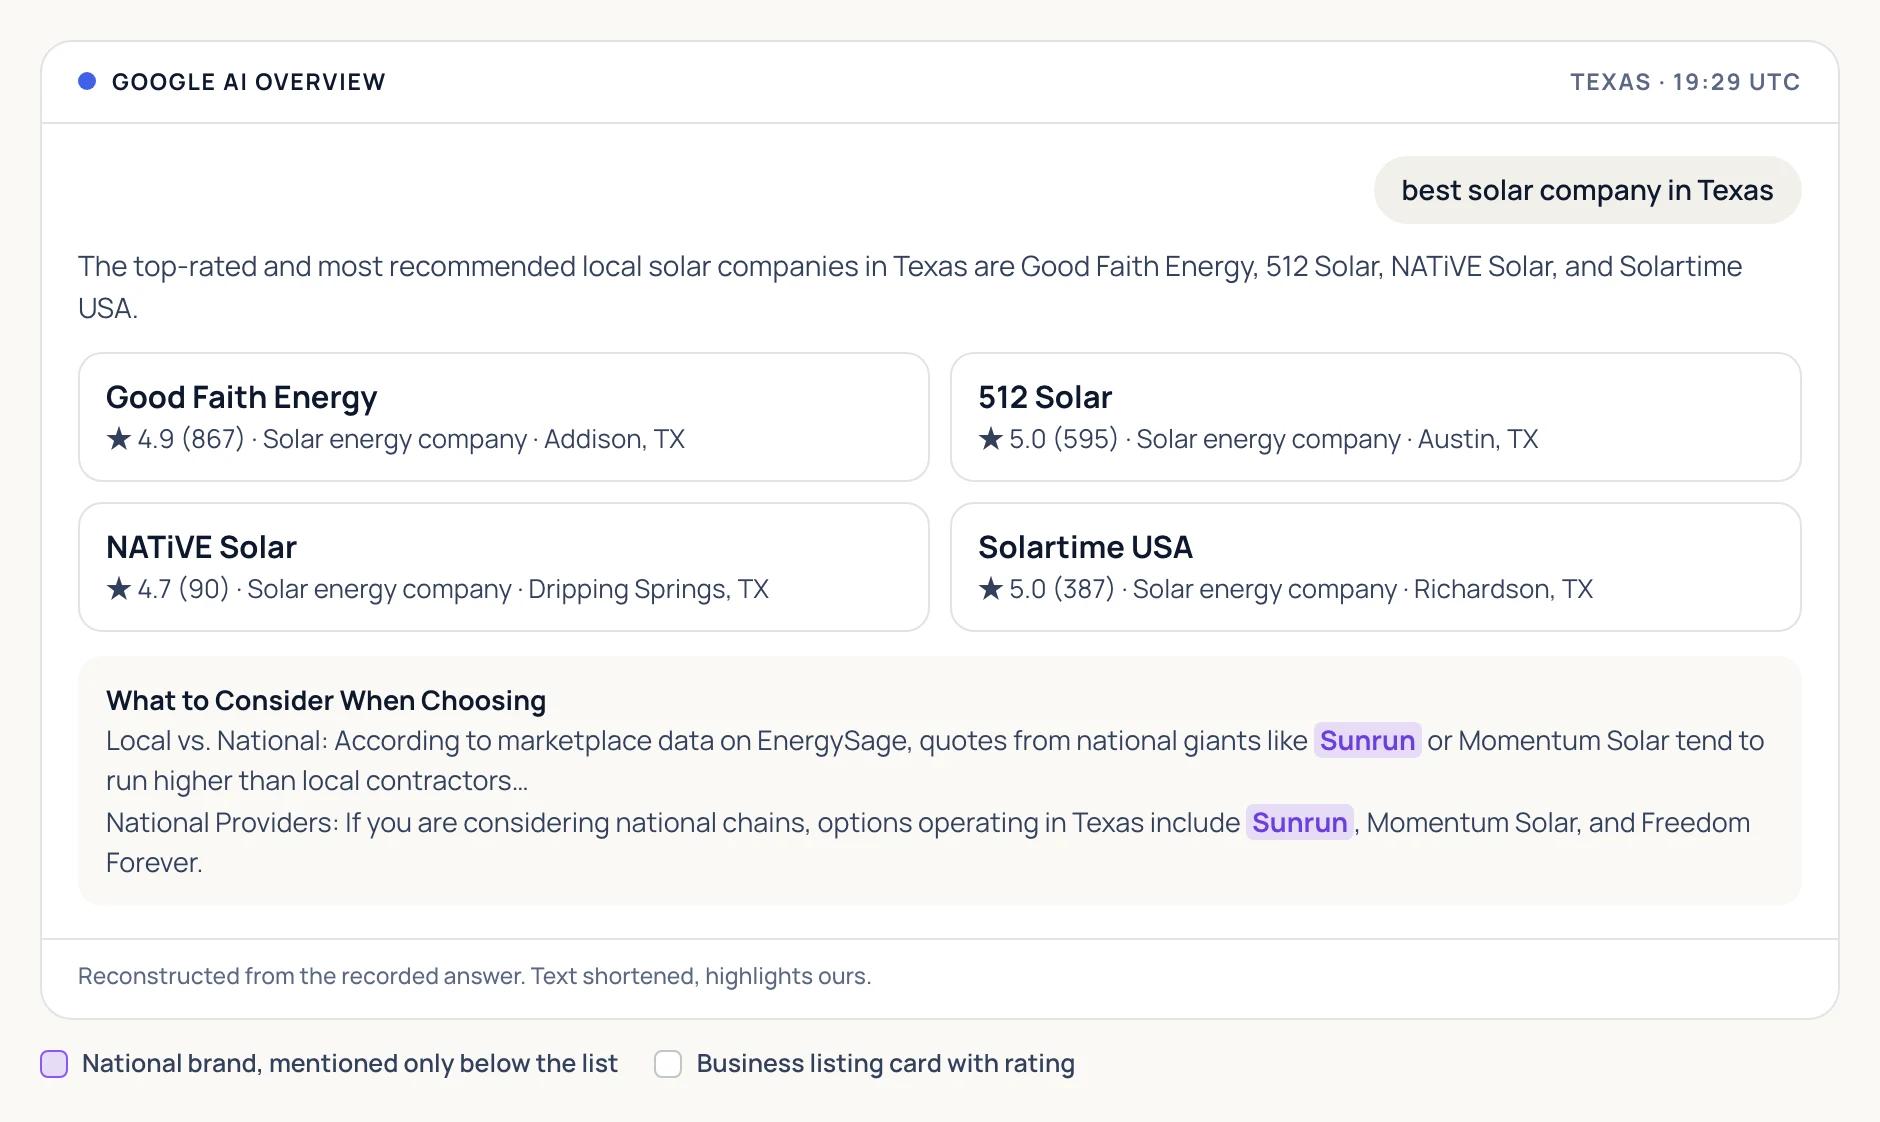The image size is (1880, 1122).
Task: Click the summary sentence starting 'The top-rated and most recommended'
Action: [910, 287]
